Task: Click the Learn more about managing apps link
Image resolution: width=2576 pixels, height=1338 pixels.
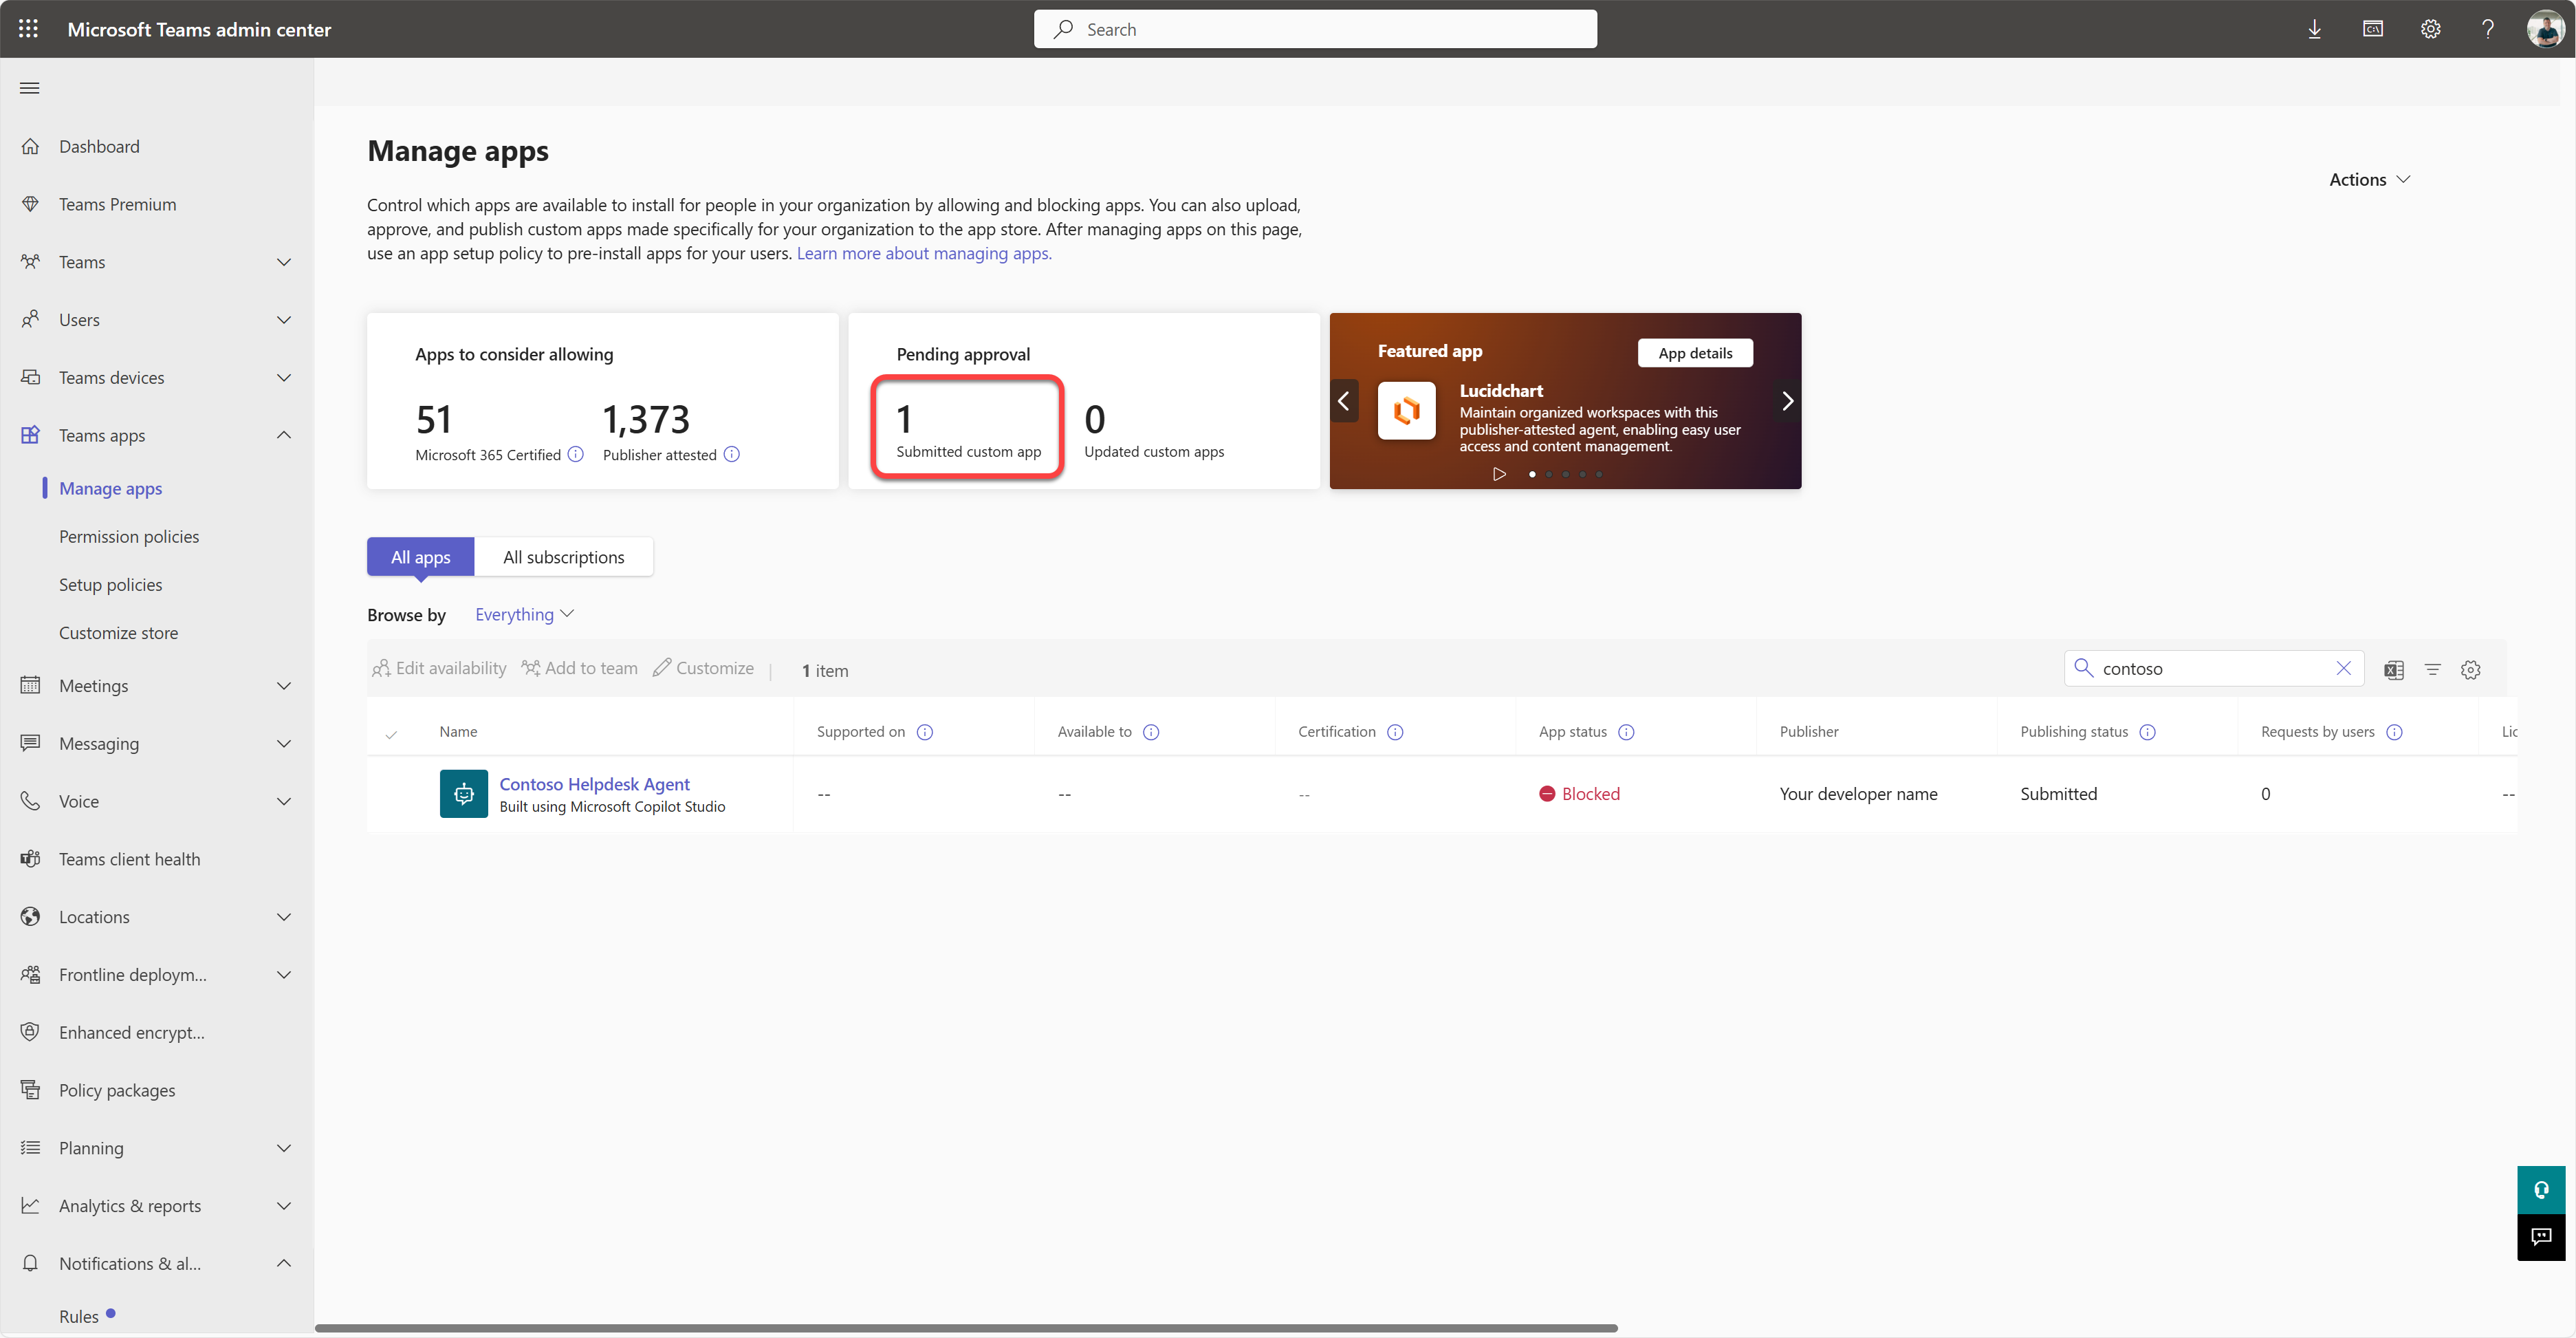Action: click(922, 253)
